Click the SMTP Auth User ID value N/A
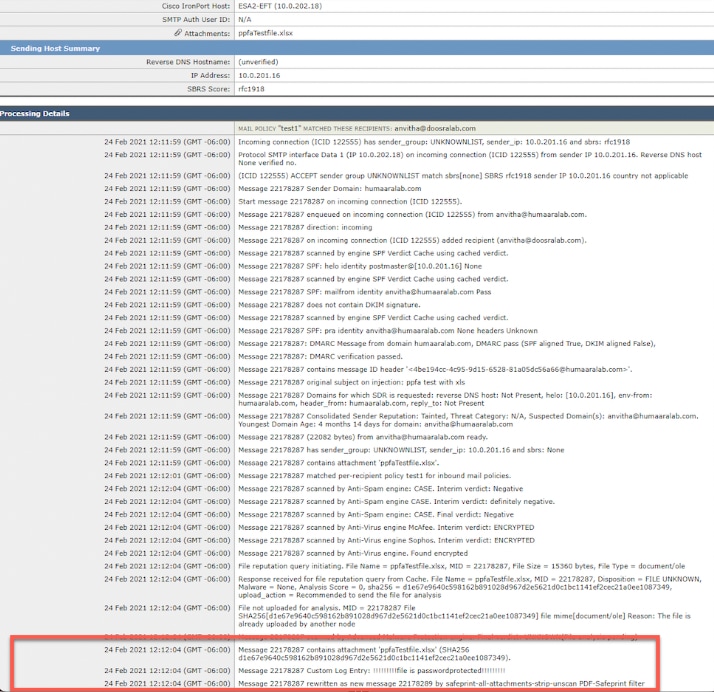Screen dimensions: 714x692 [x=245, y=20]
